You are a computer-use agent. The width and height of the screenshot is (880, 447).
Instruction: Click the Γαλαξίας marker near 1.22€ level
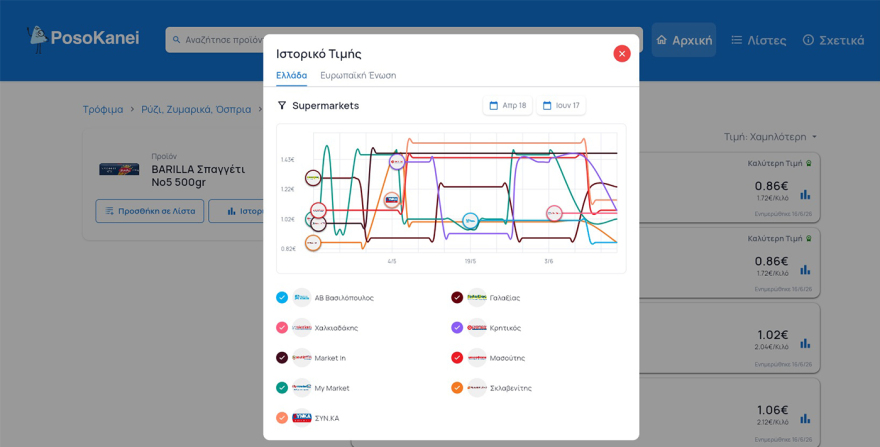point(313,178)
